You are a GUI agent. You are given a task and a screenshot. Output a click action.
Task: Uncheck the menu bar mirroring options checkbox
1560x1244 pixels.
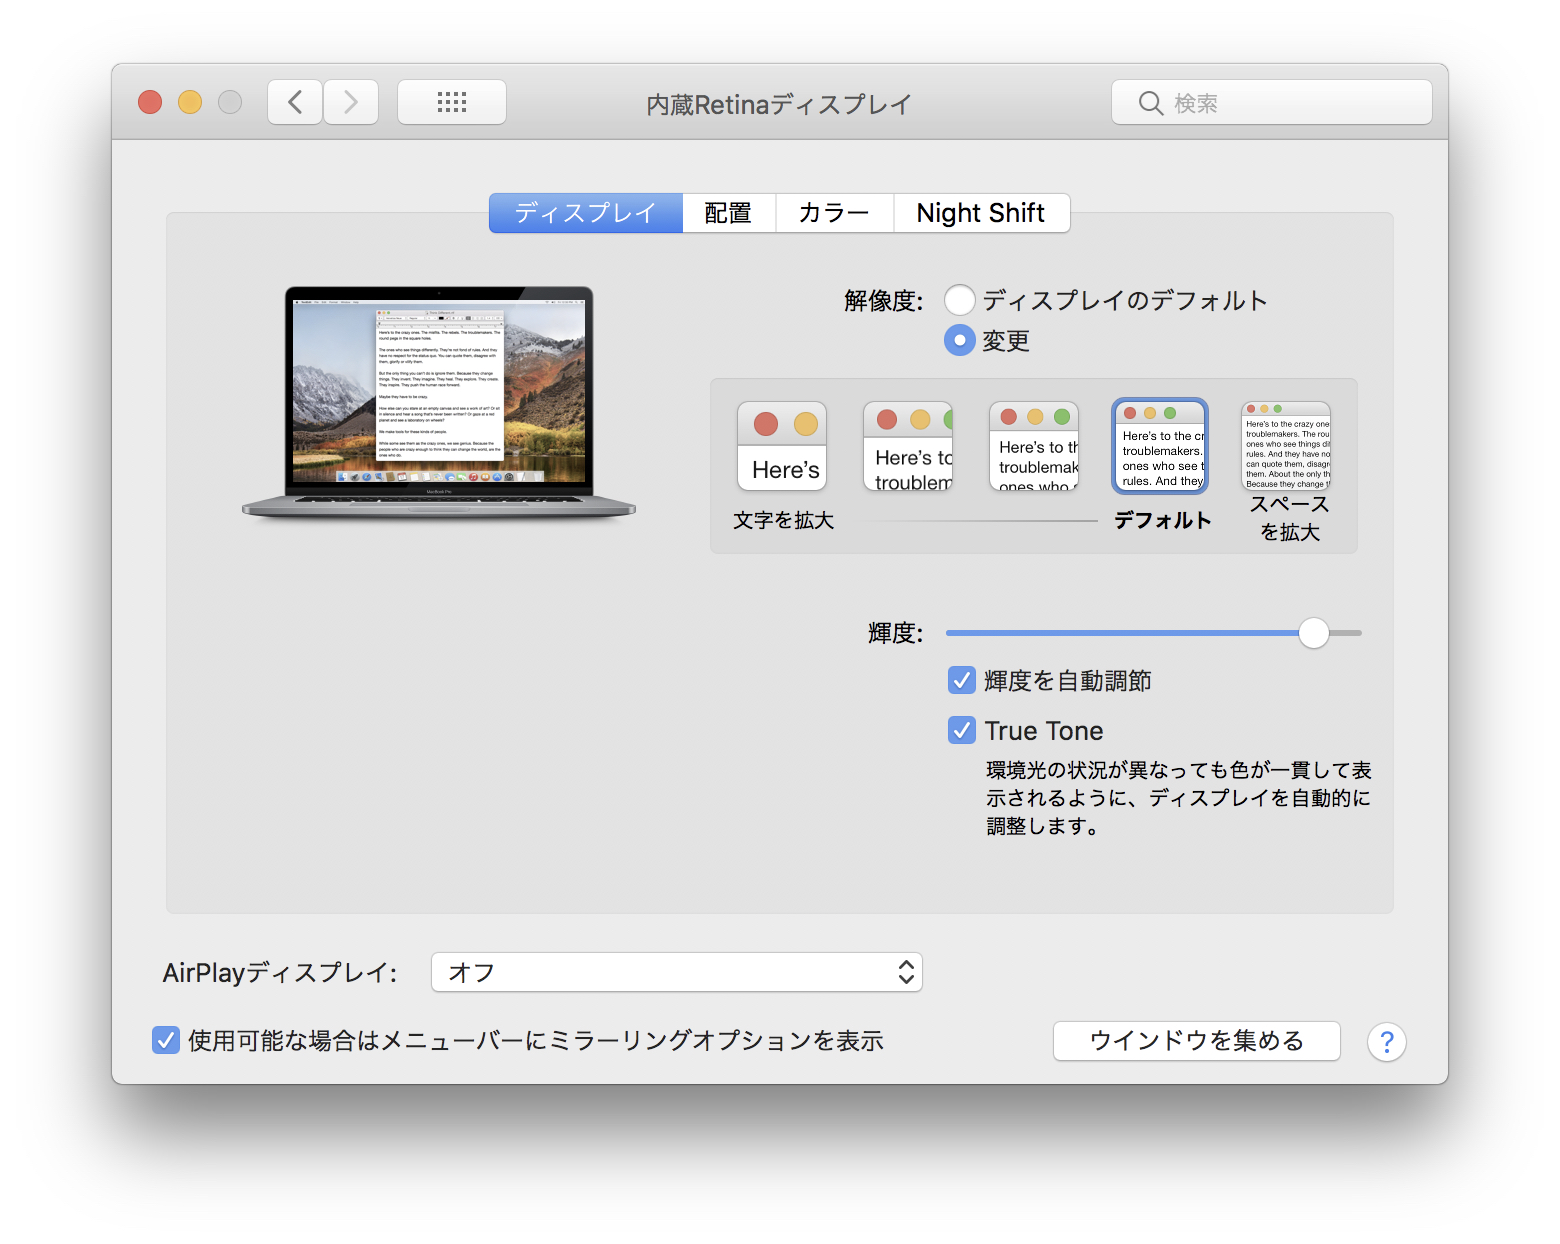click(x=166, y=1041)
